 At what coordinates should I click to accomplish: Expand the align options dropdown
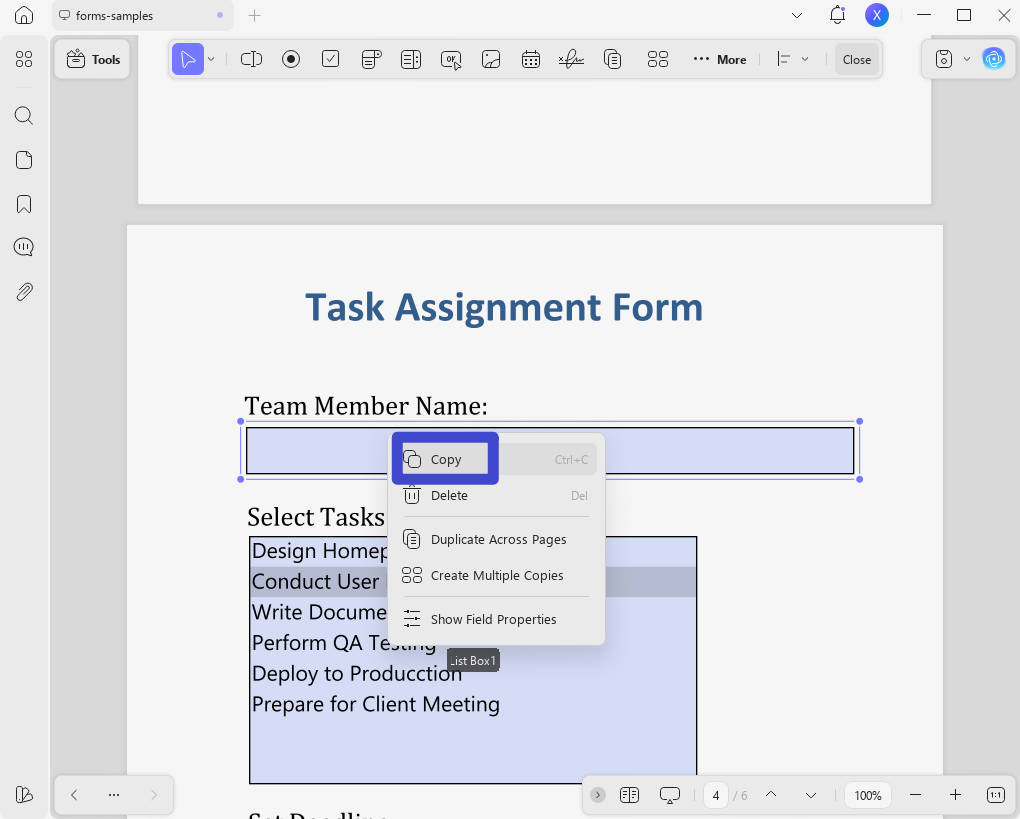(x=805, y=59)
